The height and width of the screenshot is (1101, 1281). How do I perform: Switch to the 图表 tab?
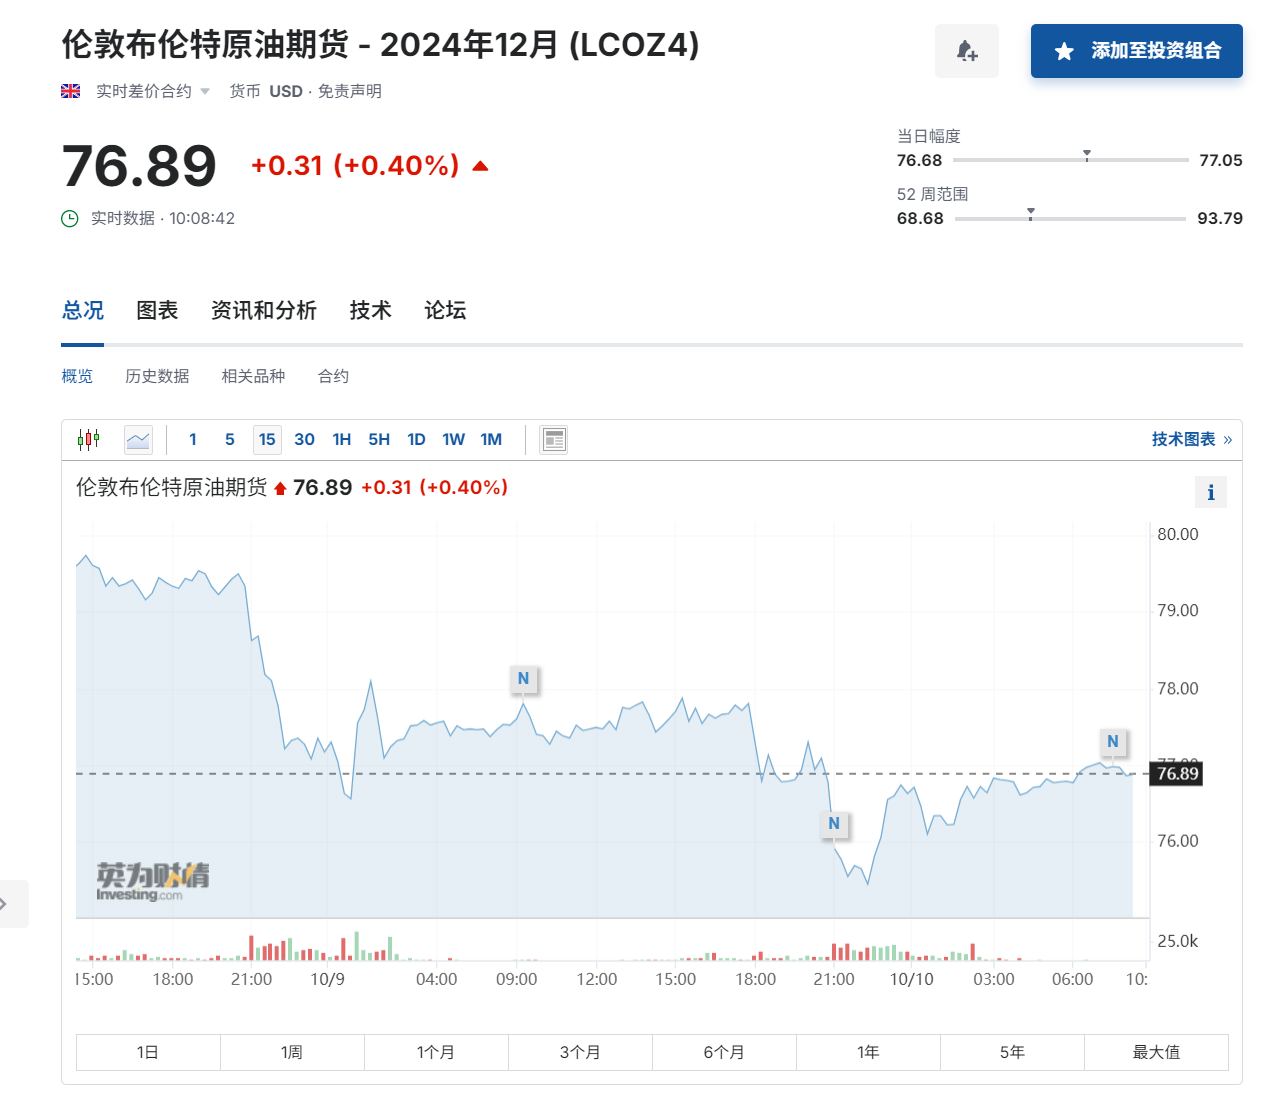pos(158,311)
